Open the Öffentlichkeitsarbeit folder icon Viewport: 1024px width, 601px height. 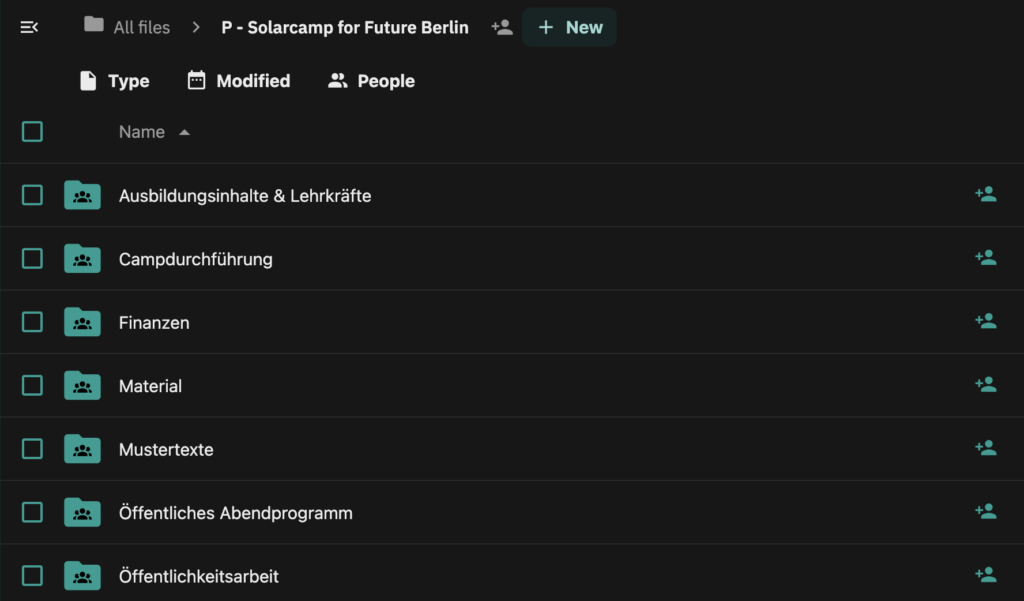[82, 576]
